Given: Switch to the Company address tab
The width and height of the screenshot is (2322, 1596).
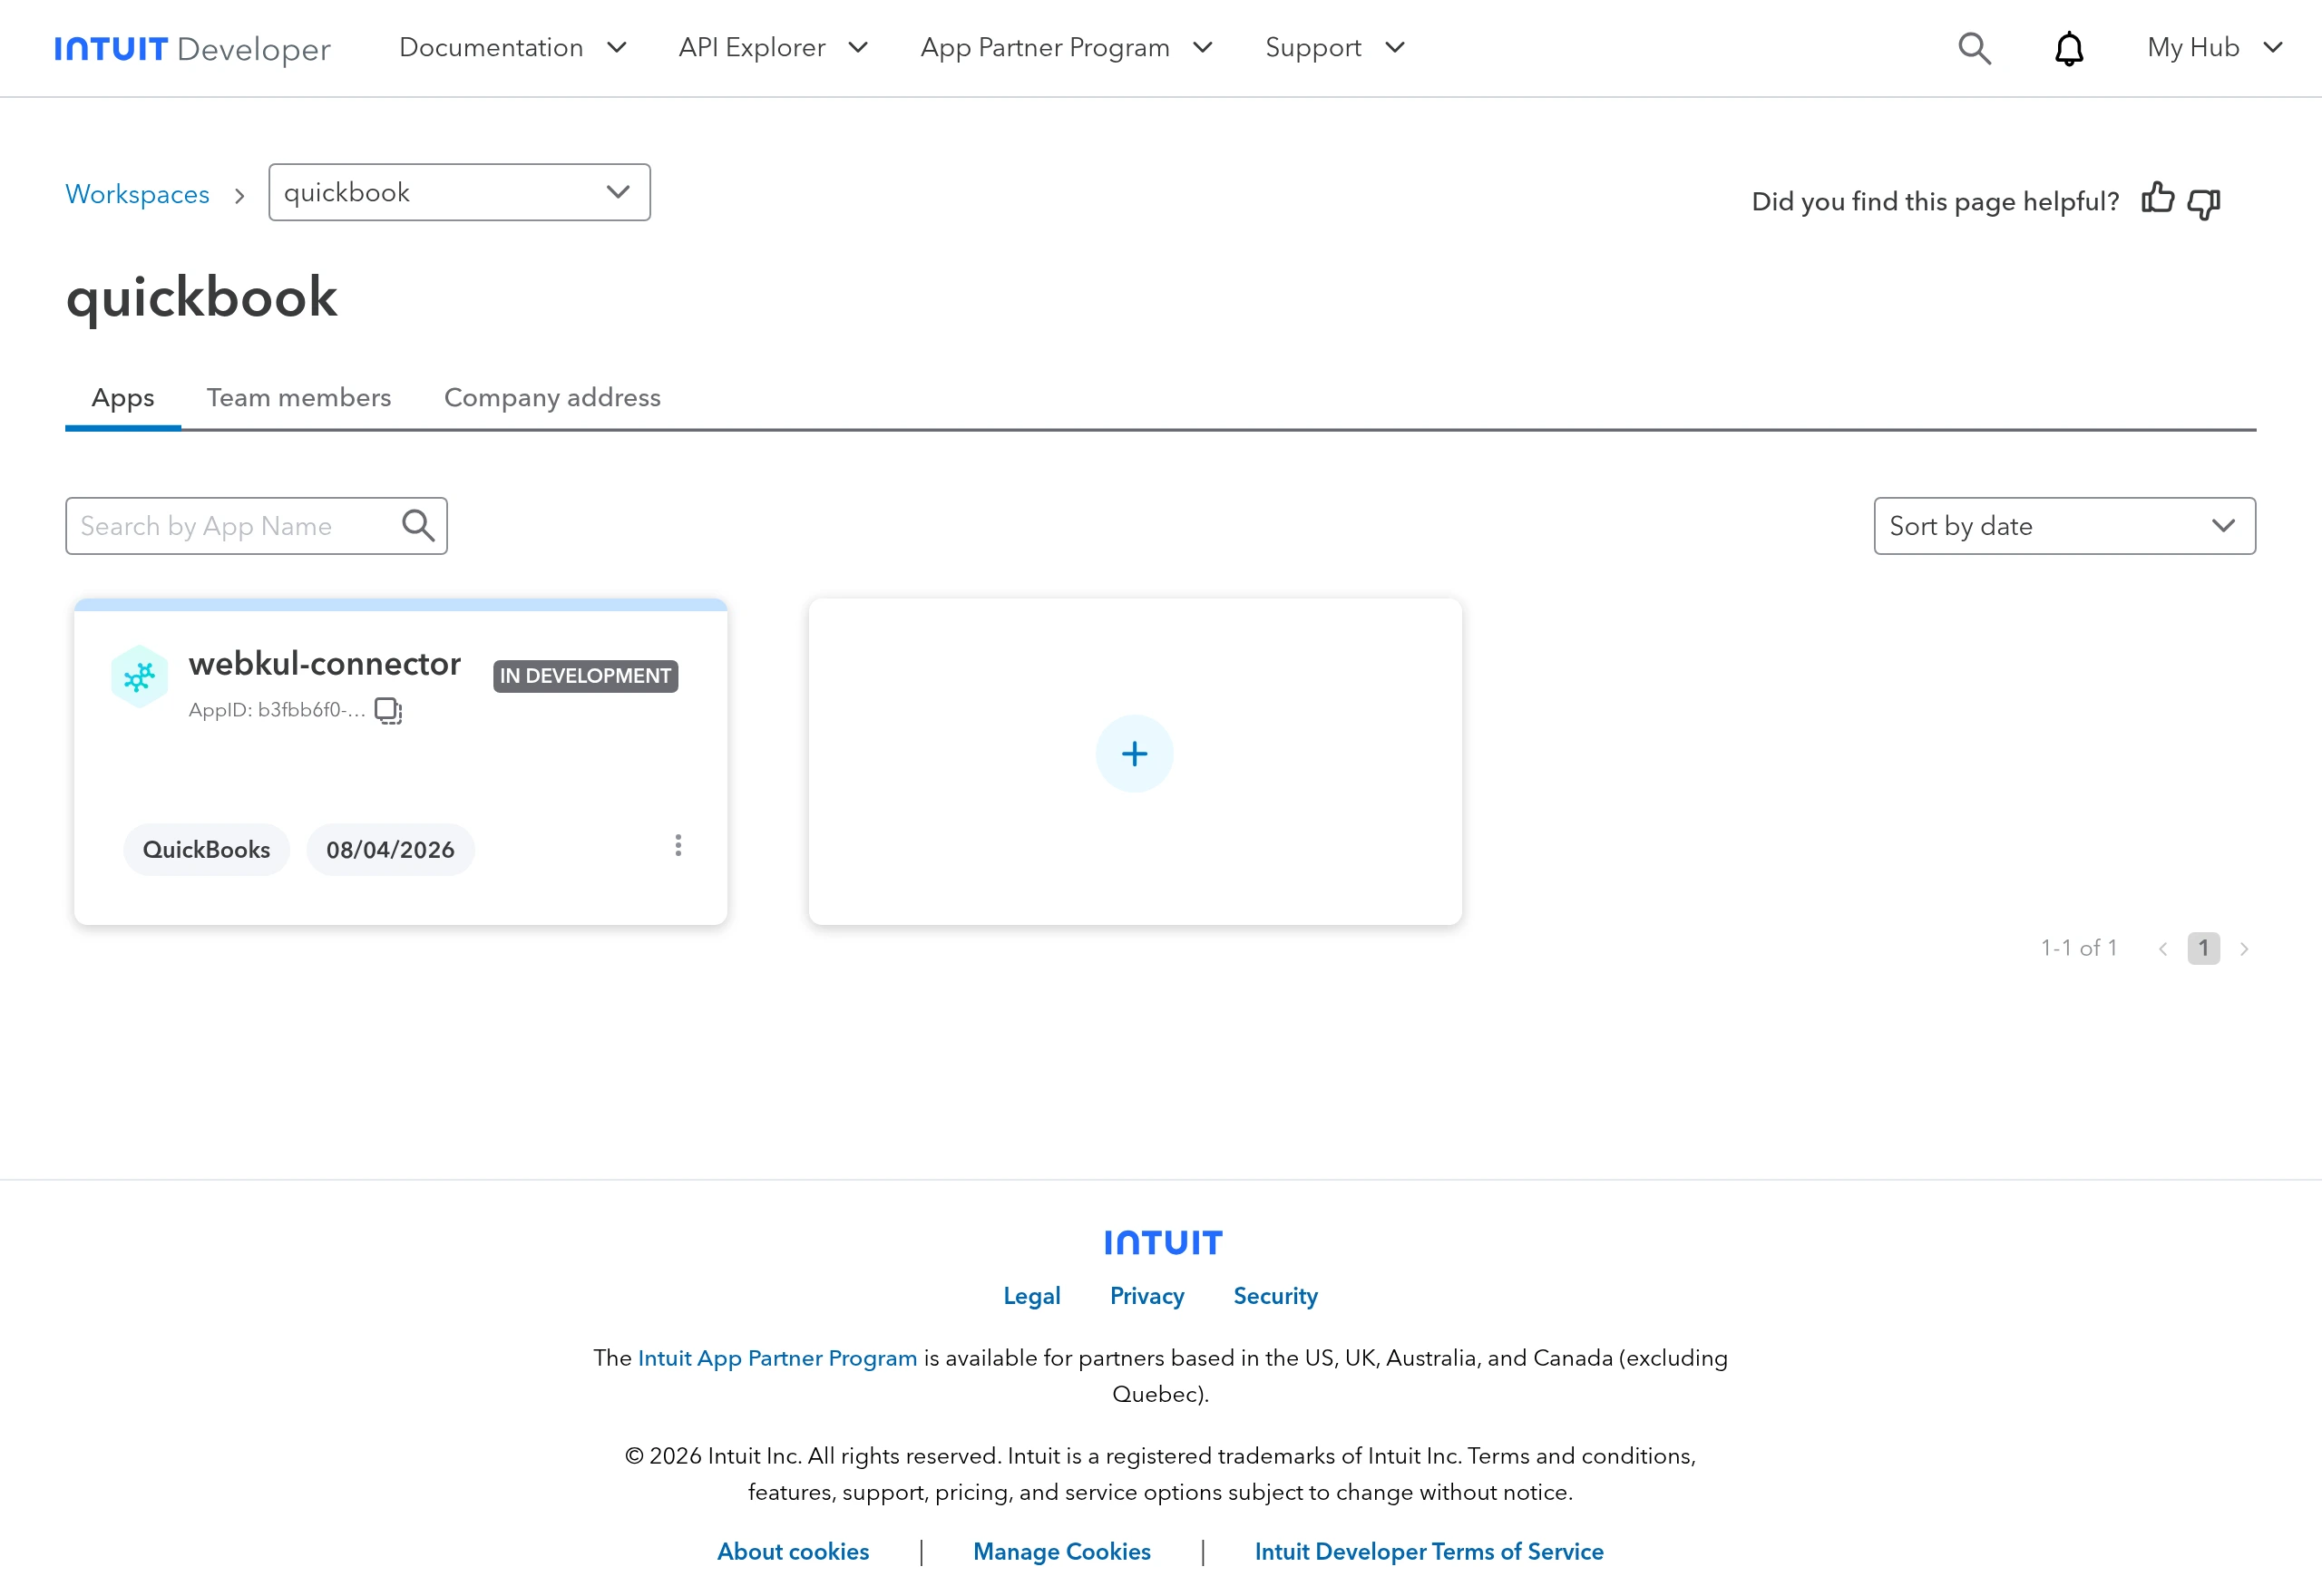Looking at the screenshot, I should click(552, 398).
